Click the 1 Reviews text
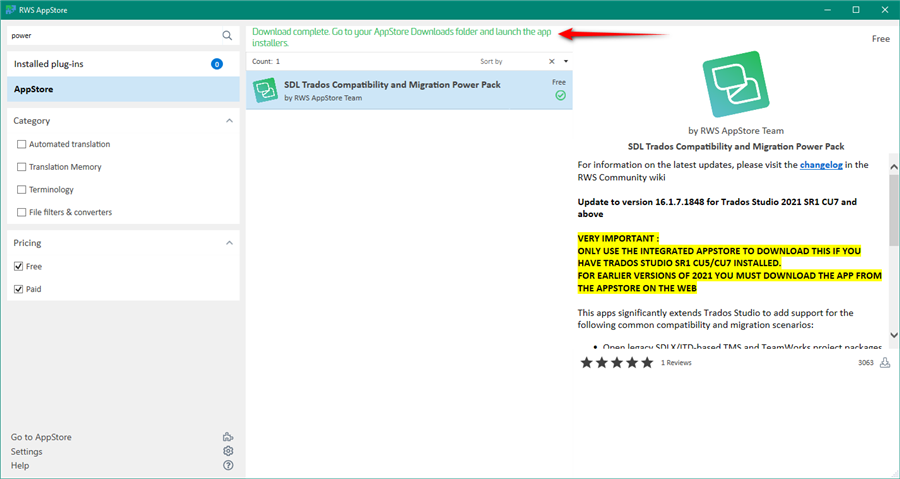 (x=676, y=363)
